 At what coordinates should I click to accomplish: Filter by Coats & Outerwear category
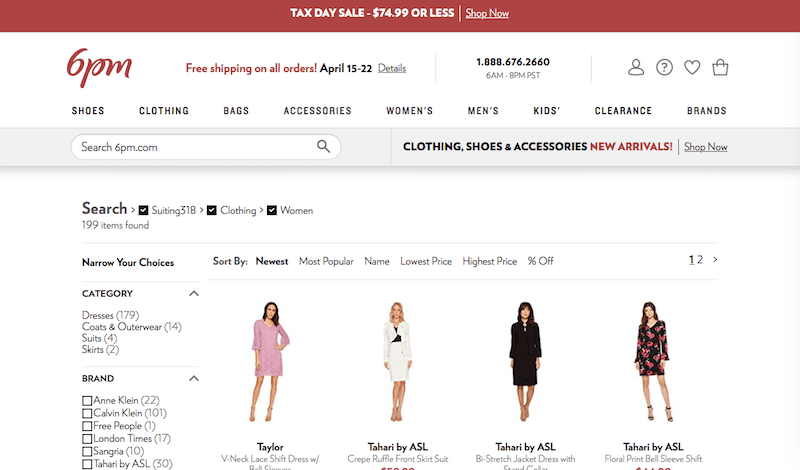(x=132, y=327)
